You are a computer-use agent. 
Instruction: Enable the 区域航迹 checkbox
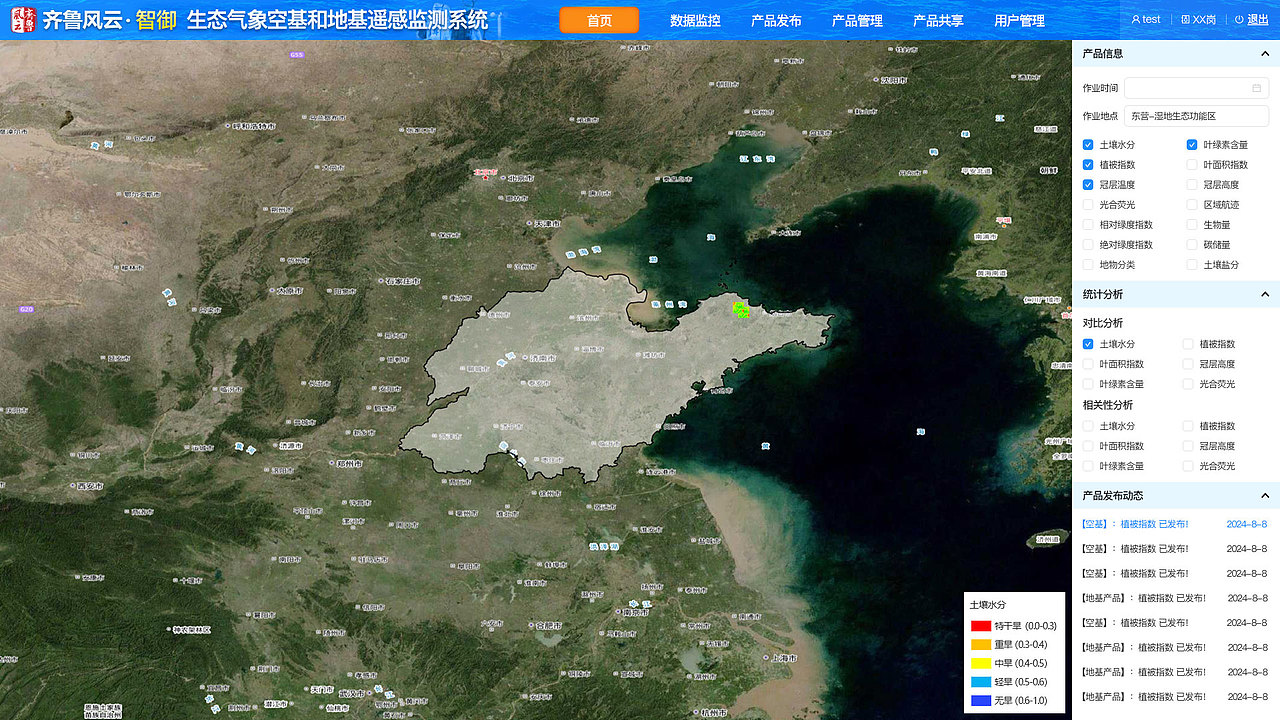1192,205
